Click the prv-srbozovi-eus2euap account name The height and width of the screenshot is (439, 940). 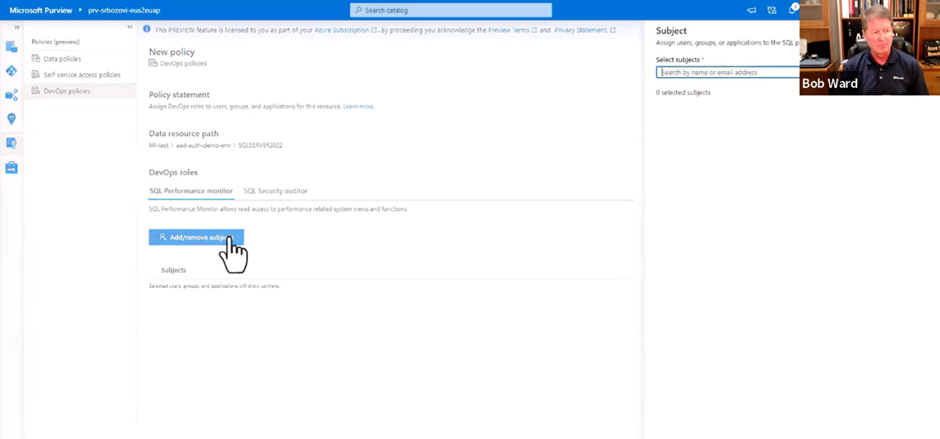pos(124,10)
